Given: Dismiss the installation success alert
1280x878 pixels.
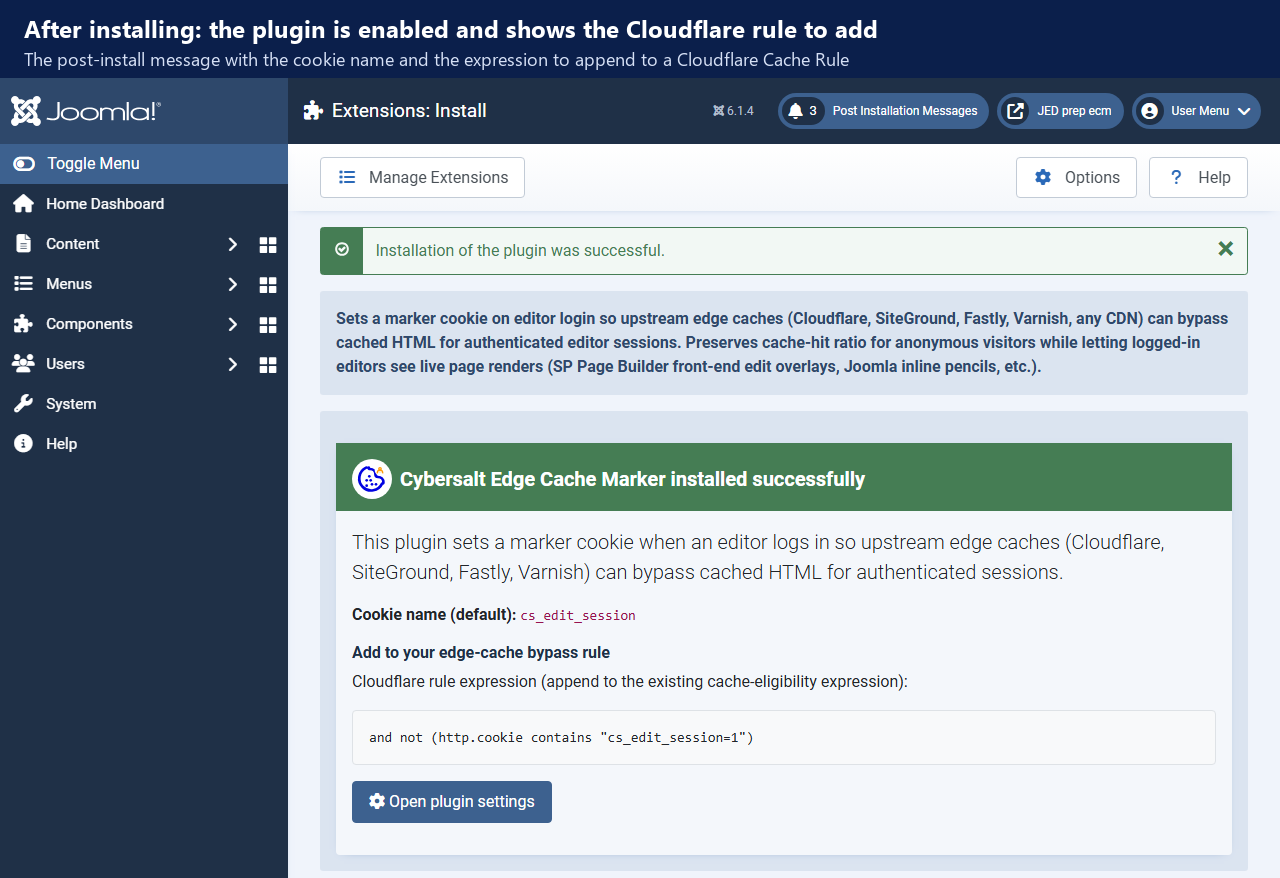Looking at the screenshot, I should coord(1226,249).
